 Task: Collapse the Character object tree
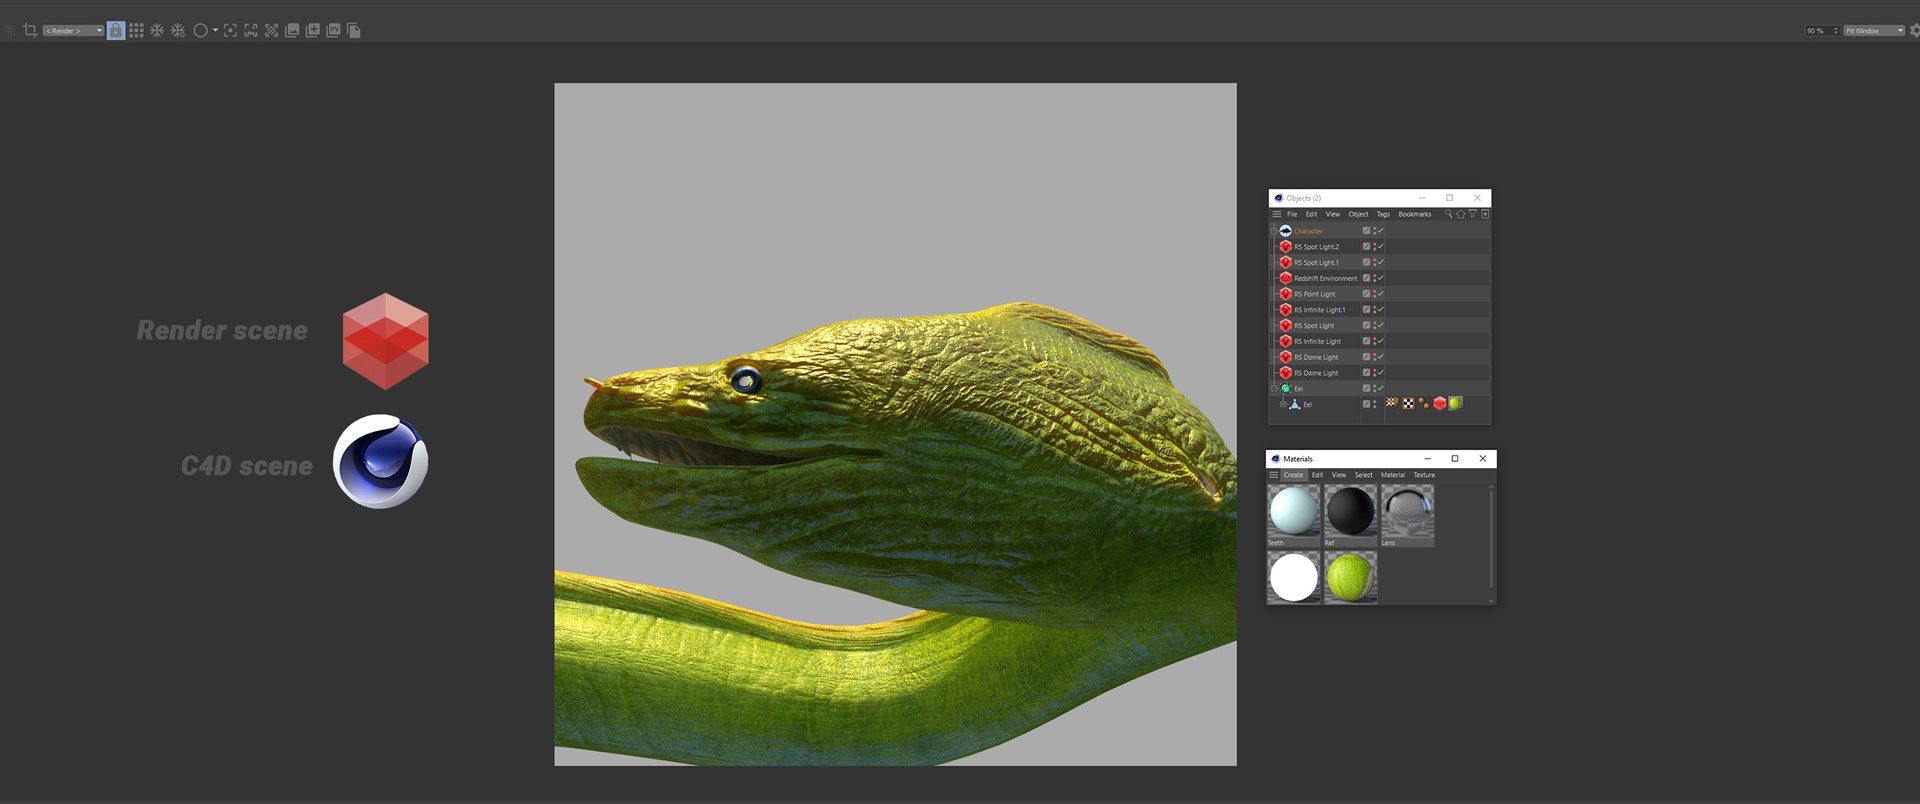[x=1274, y=231]
